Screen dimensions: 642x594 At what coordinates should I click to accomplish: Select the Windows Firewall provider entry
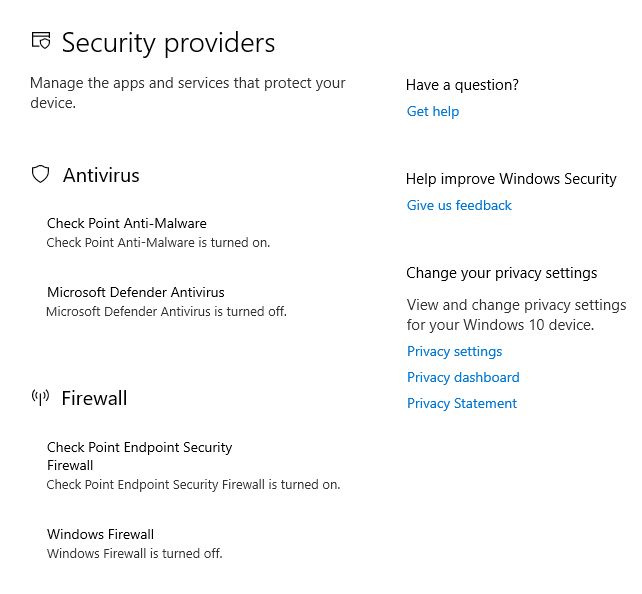tap(100, 534)
